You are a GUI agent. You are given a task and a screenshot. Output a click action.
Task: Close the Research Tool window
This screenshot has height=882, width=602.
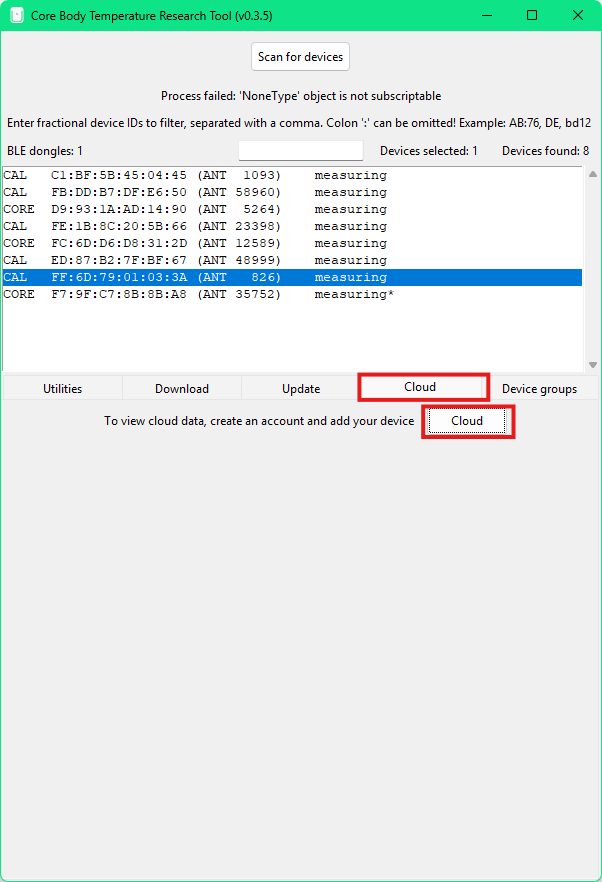[578, 15]
